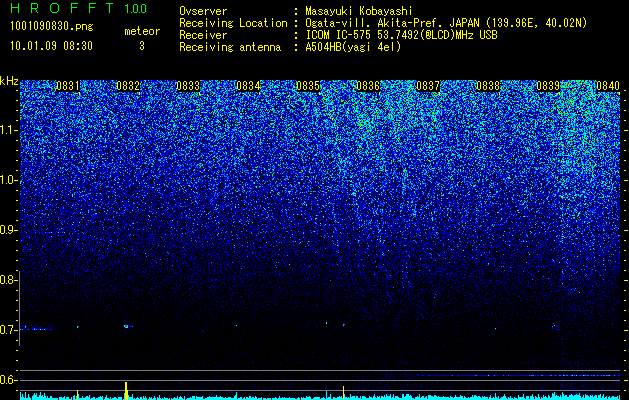Viewport: 629px width, 400px height.
Task: Click the 0.6 frequency axis label
Action: (8, 380)
